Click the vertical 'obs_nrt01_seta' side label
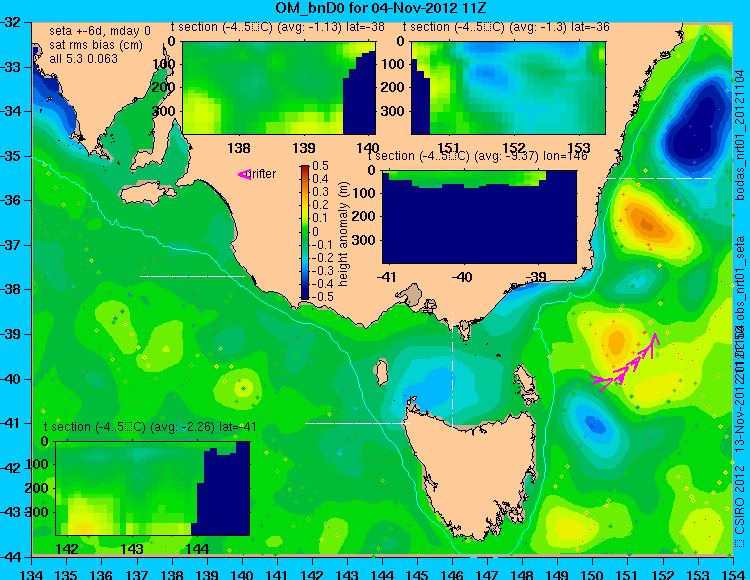750x580 pixels. click(740, 275)
